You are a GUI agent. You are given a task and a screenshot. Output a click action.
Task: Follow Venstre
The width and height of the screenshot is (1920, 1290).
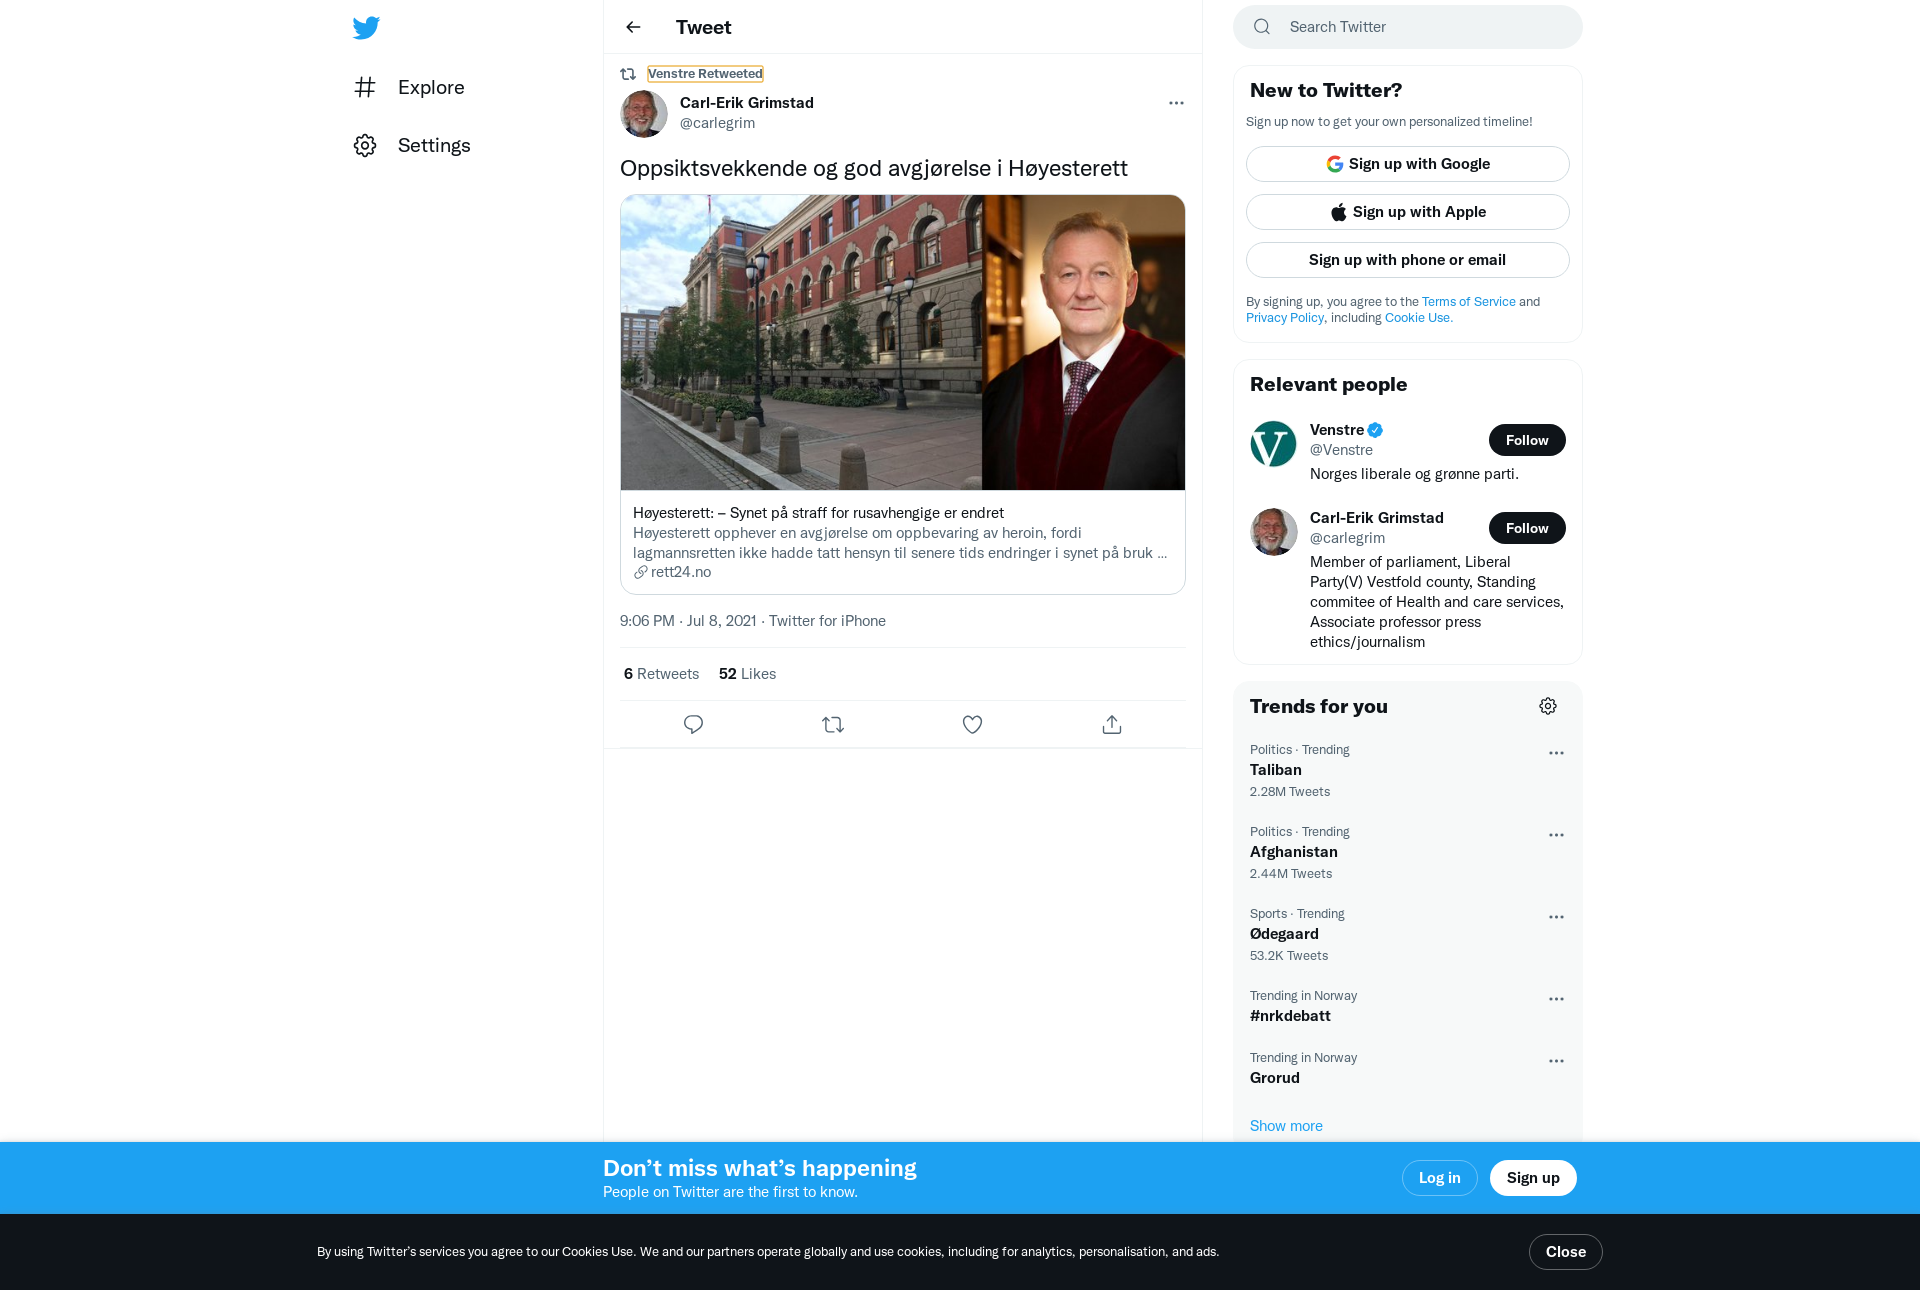tap(1527, 440)
